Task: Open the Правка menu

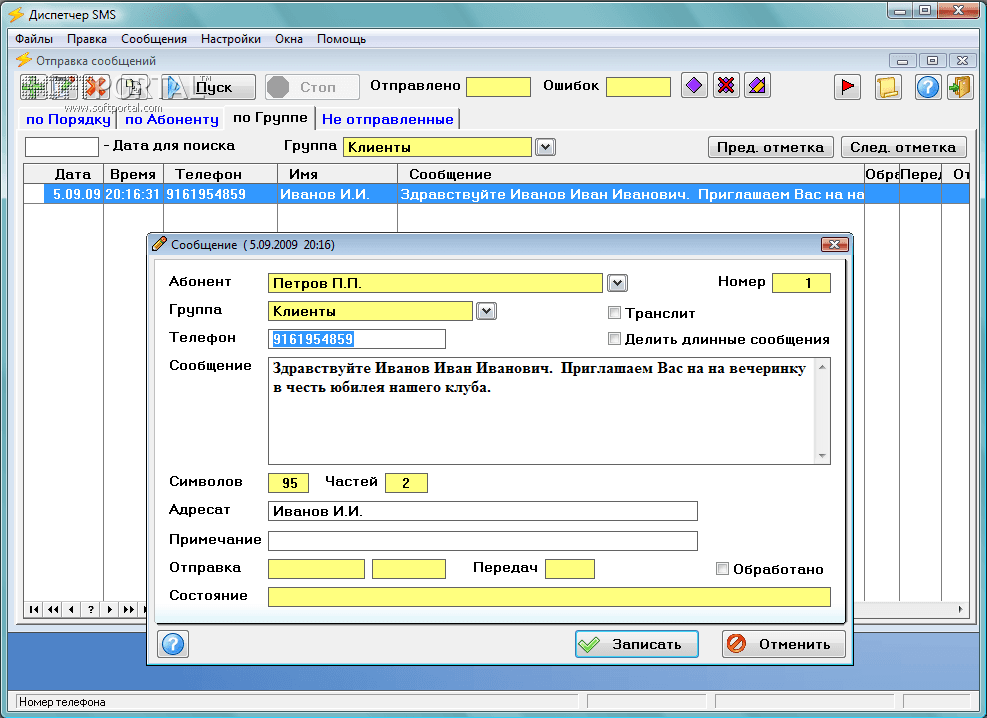Action: tap(87, 39)
